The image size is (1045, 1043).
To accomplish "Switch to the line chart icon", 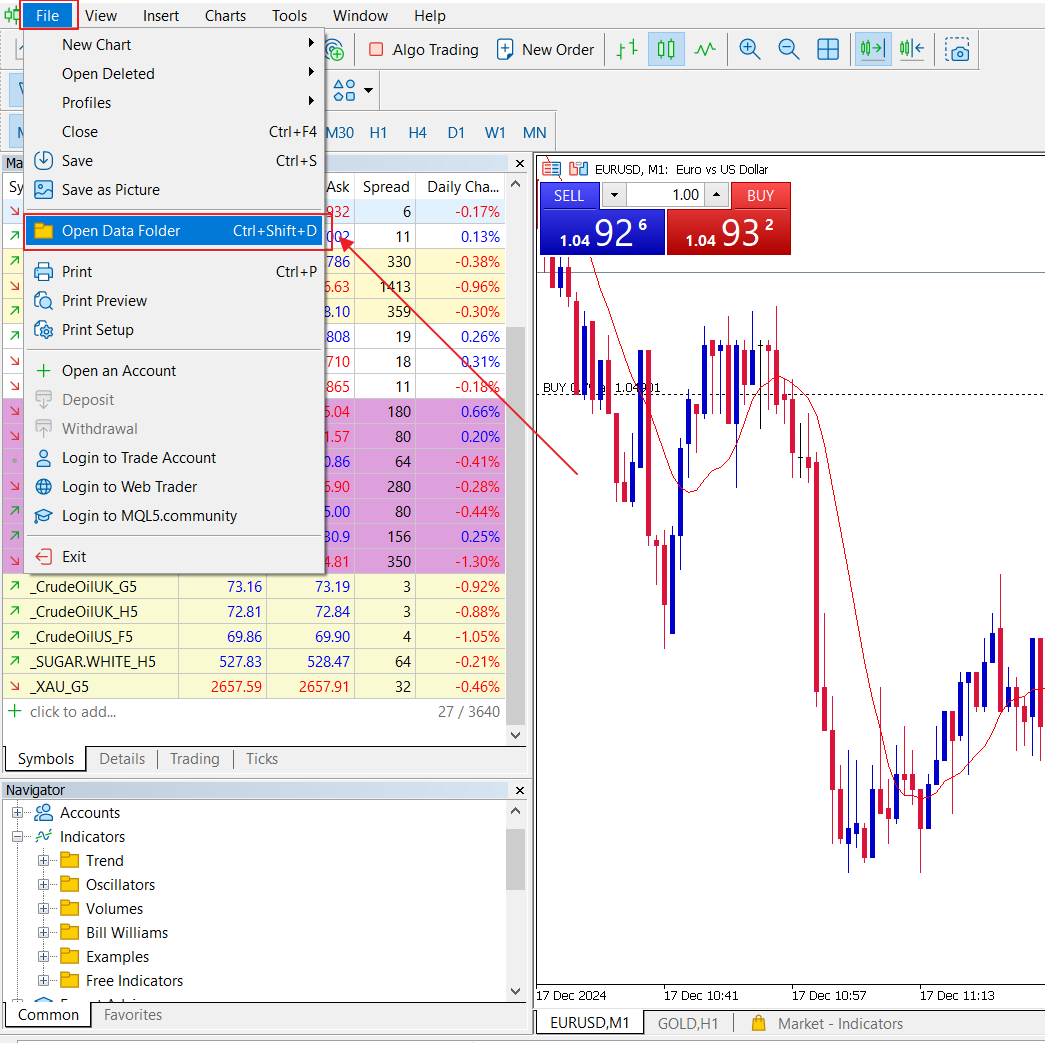I will coord(706,49).
